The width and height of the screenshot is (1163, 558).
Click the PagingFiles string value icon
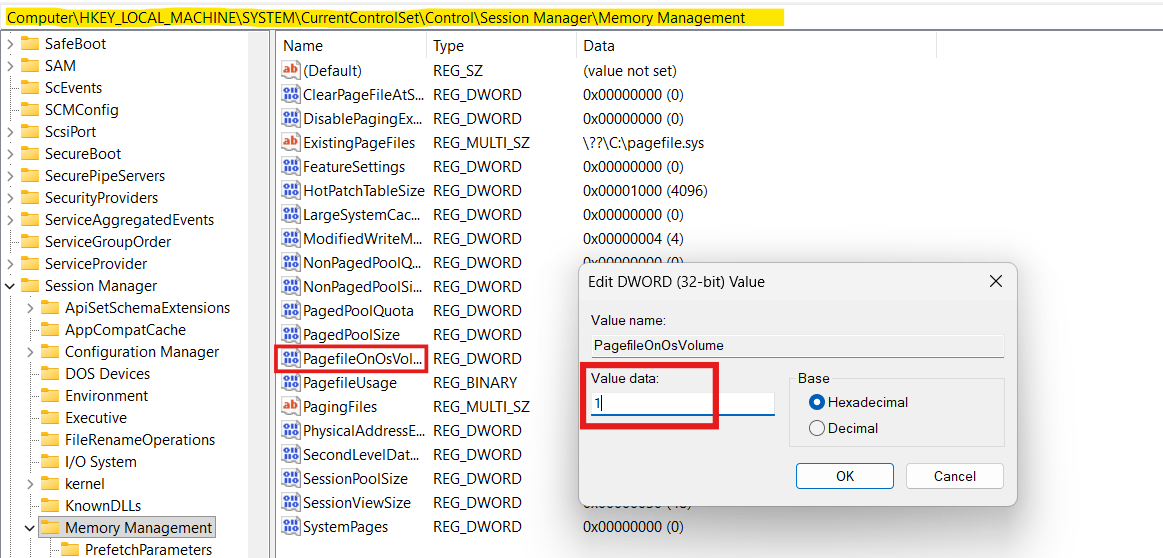click(x=290, y=407)
